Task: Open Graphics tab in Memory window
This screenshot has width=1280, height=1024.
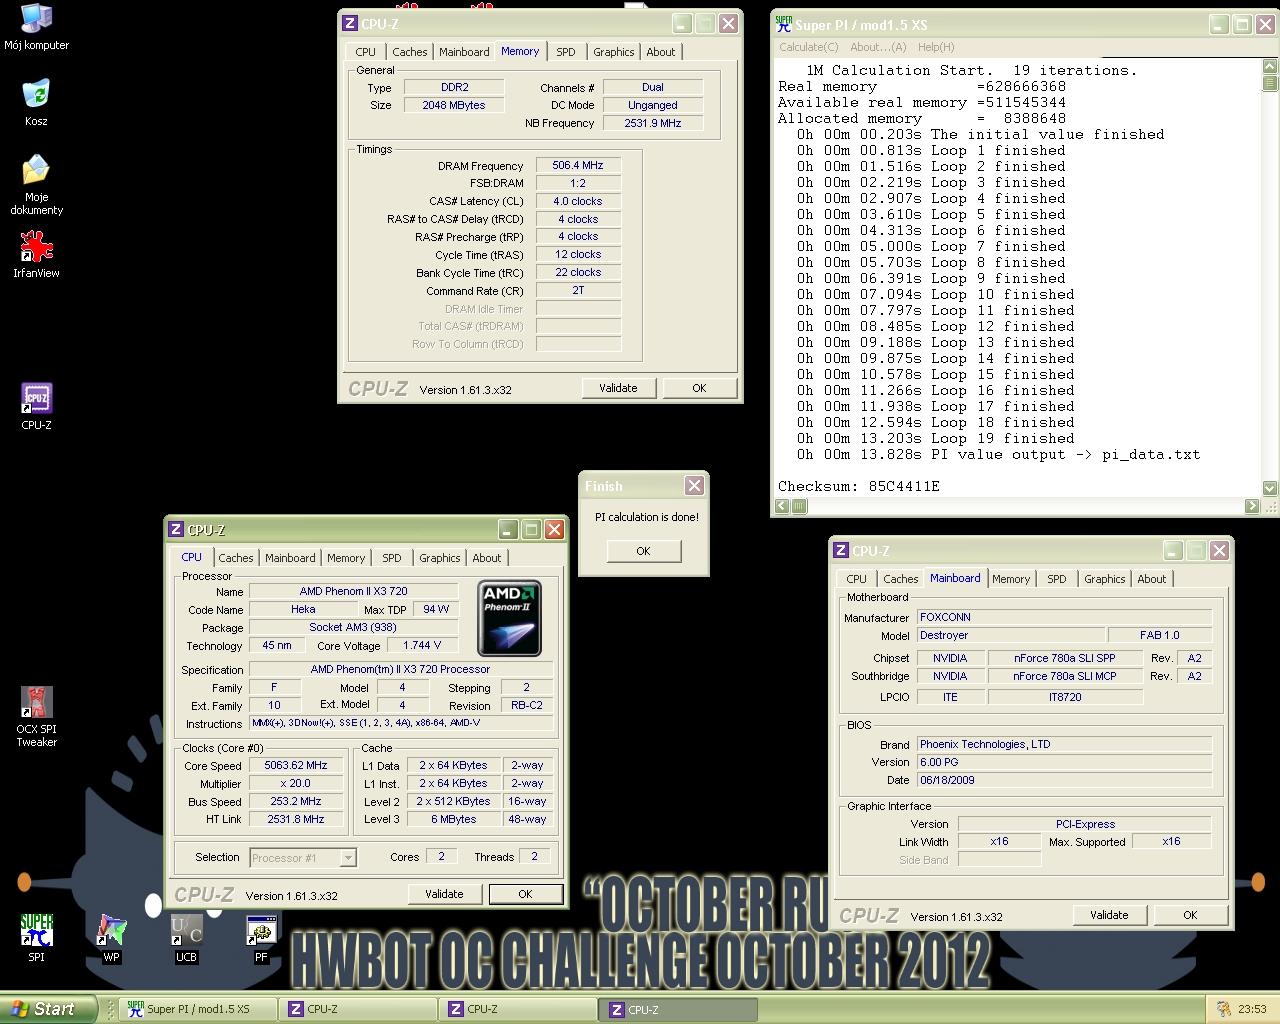Action: [613, 52]
